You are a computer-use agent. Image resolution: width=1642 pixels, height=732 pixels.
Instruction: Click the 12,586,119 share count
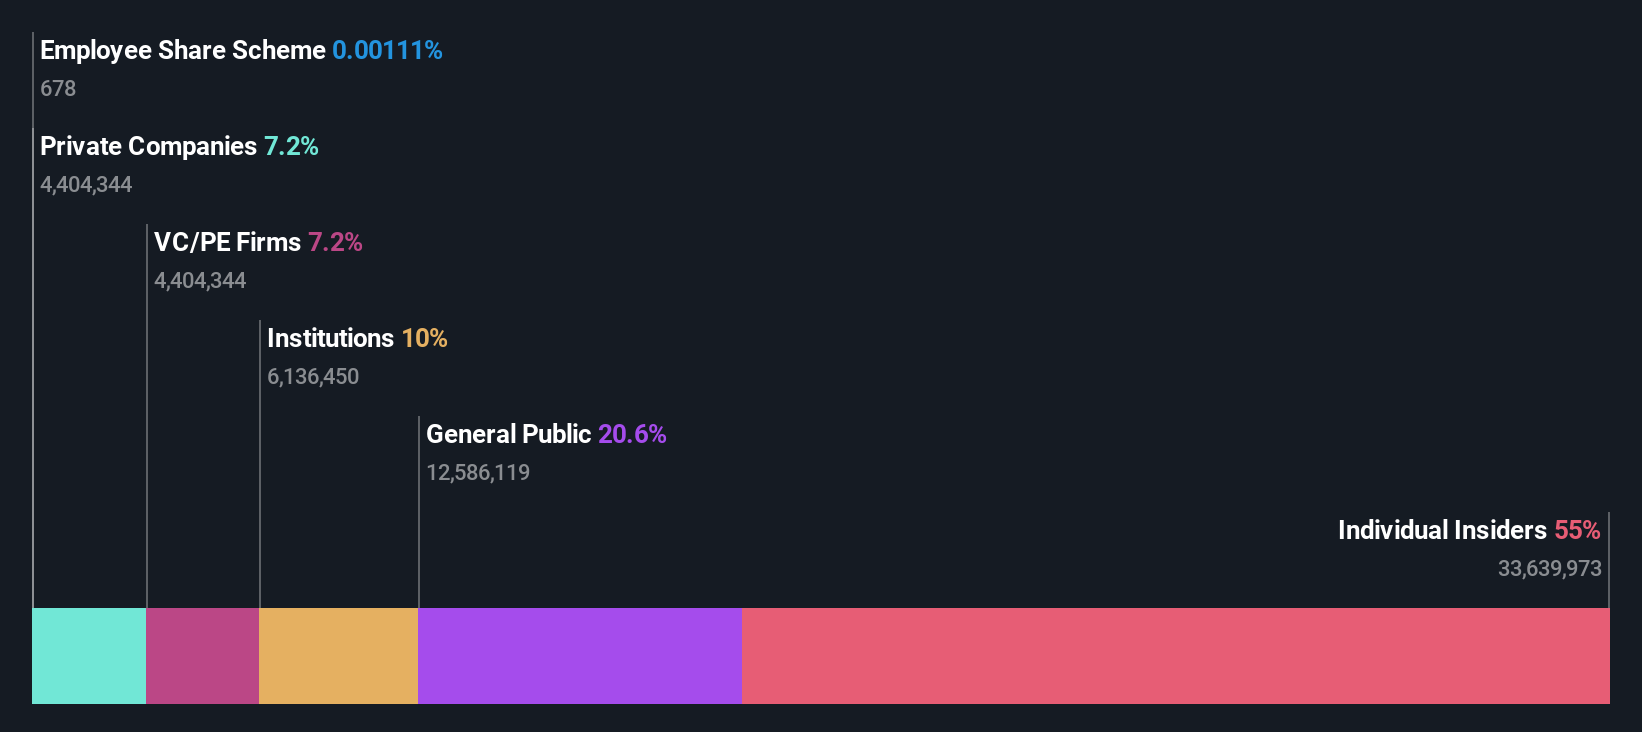point(478,472)
